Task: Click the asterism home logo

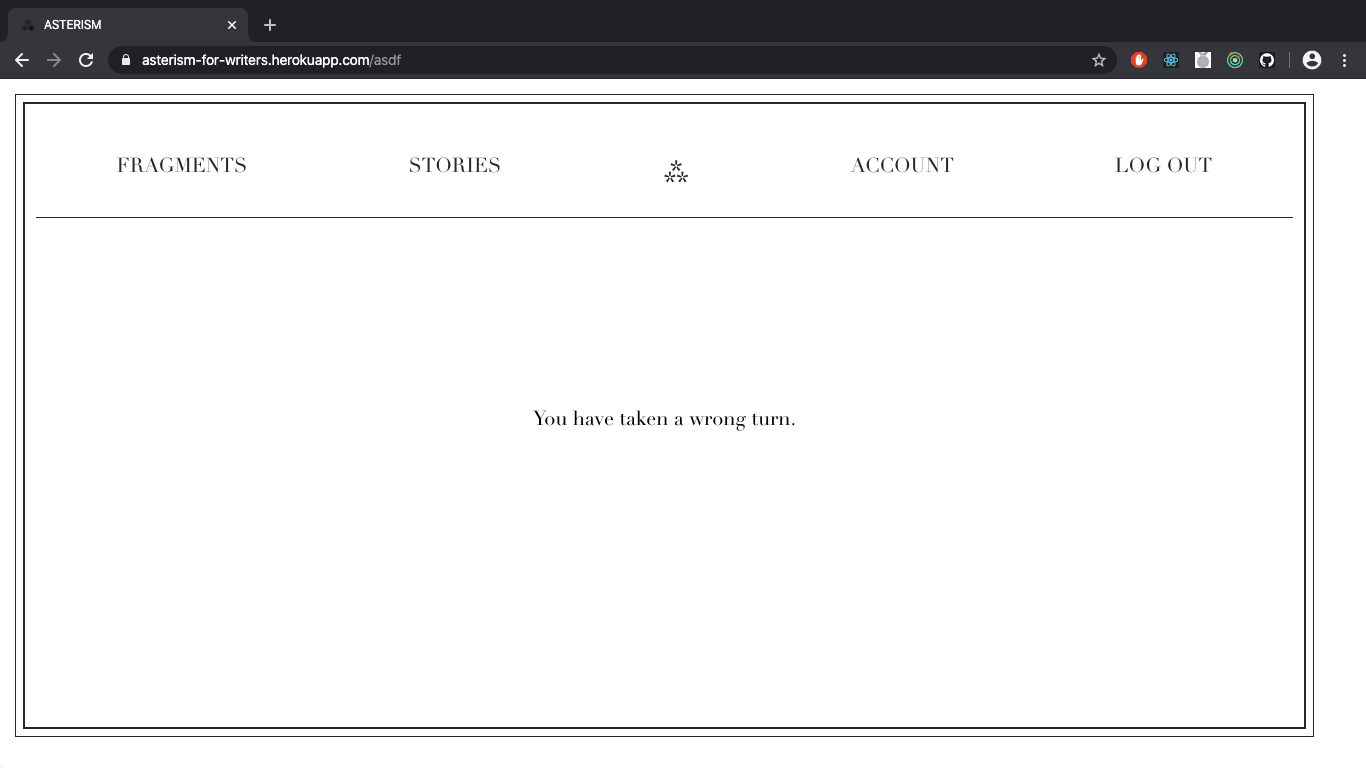Action: pyautogui.click(x=676, y=172)
